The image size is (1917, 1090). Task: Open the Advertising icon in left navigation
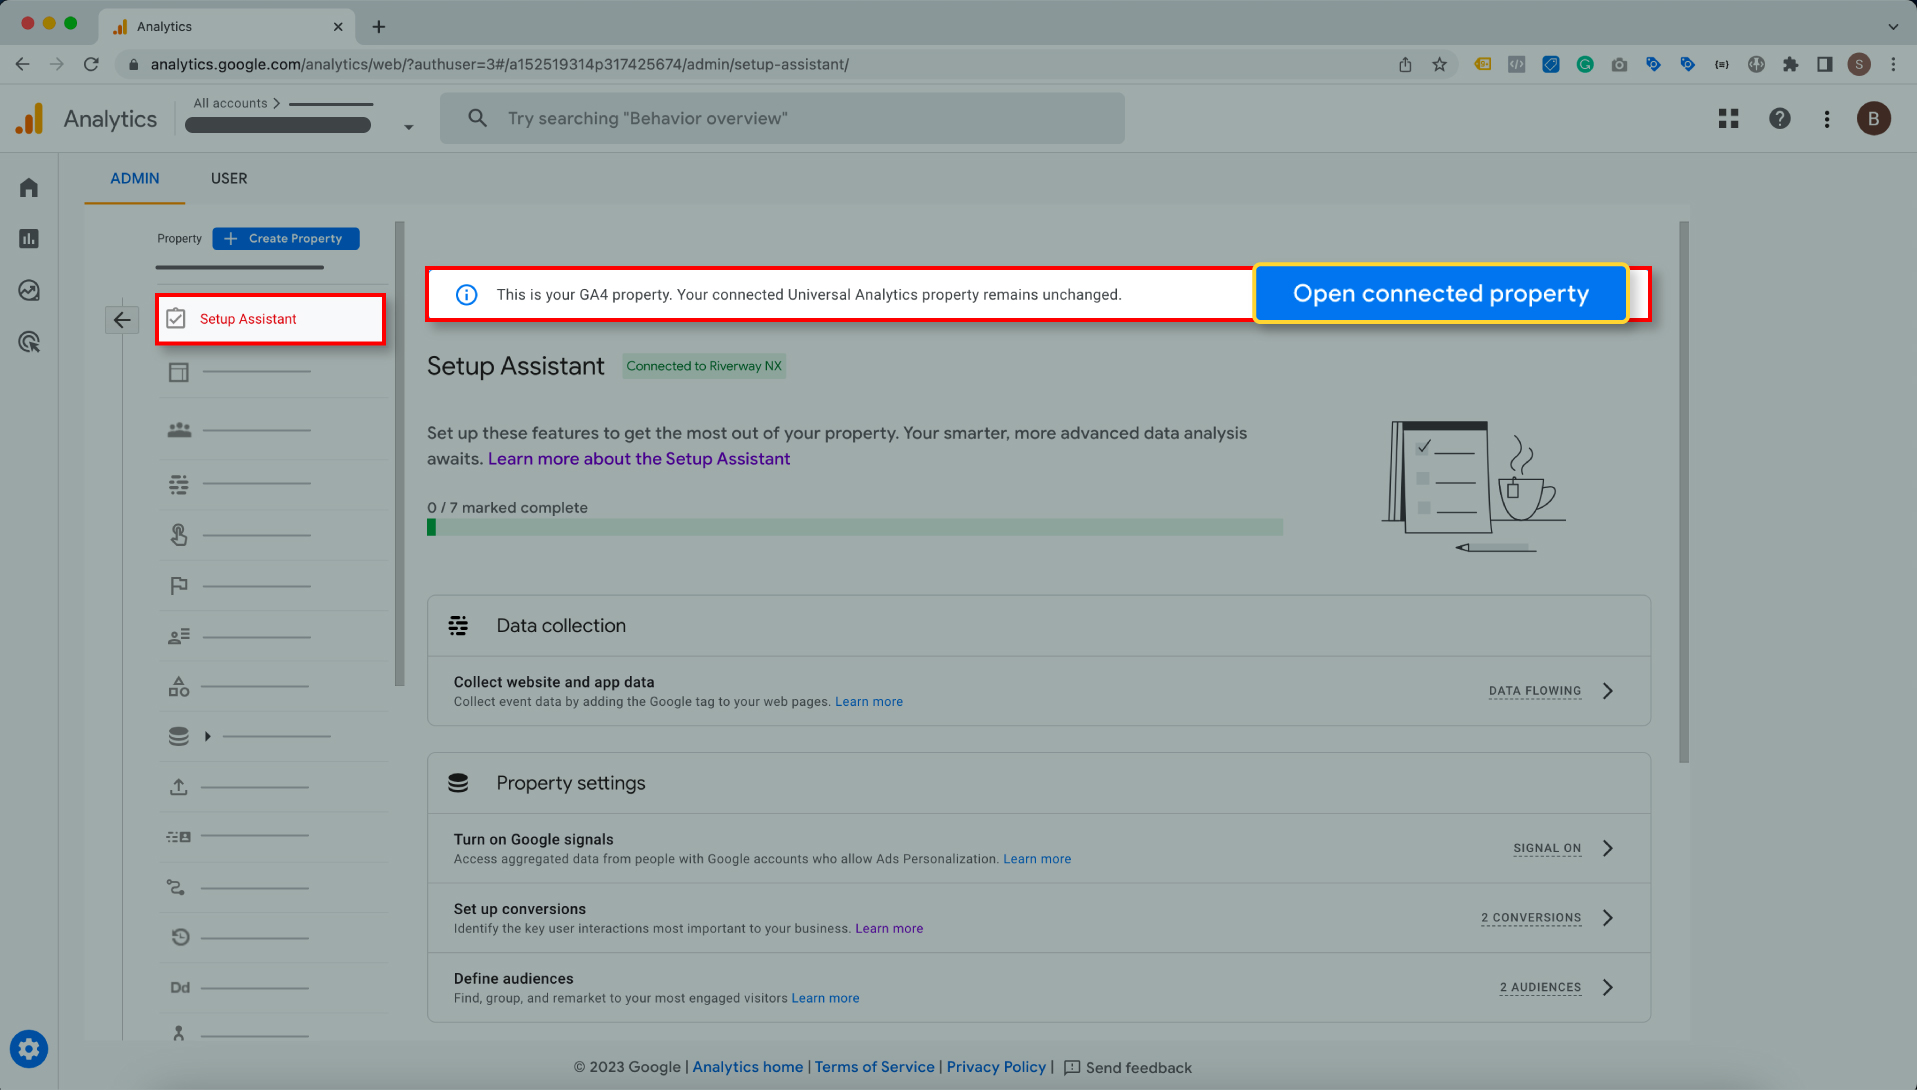point(29,342)
